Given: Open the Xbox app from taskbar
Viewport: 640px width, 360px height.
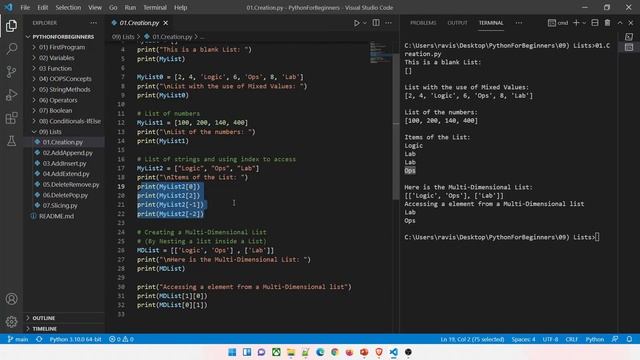Looking at the screenshot, I should pyautogui.click(x=276, y=352).
